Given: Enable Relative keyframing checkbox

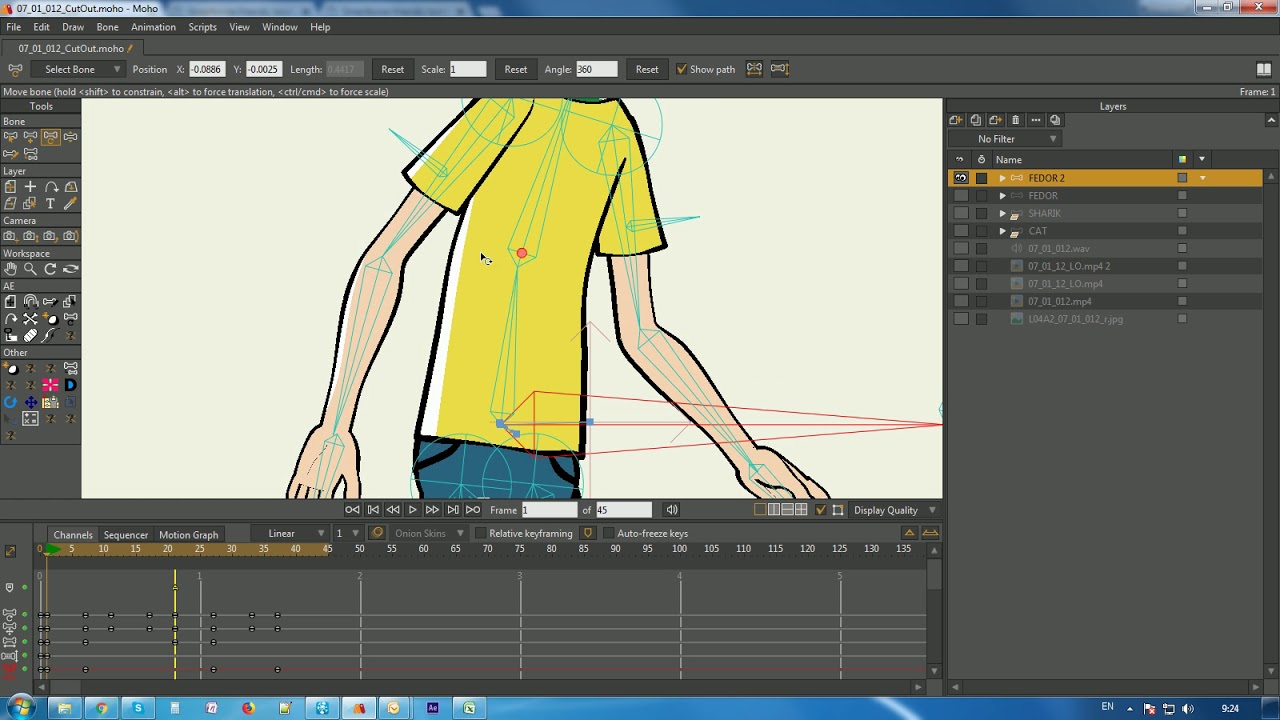Looking at the screenshot, I should [480, 534].
